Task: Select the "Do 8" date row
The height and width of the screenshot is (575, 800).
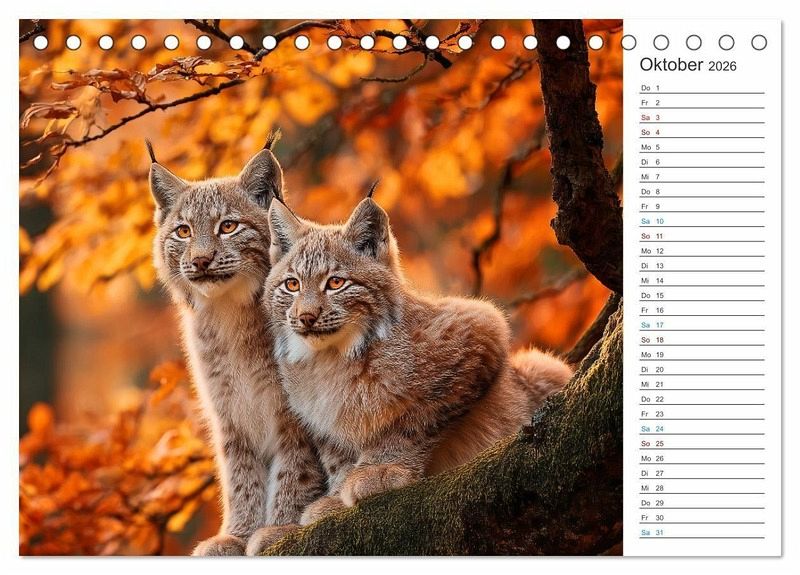Action: click(702, 191)
